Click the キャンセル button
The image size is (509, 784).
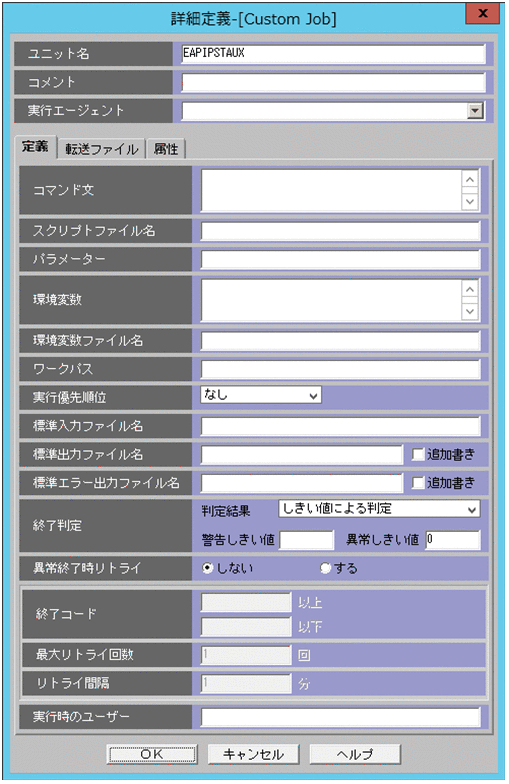click(254, 754)
